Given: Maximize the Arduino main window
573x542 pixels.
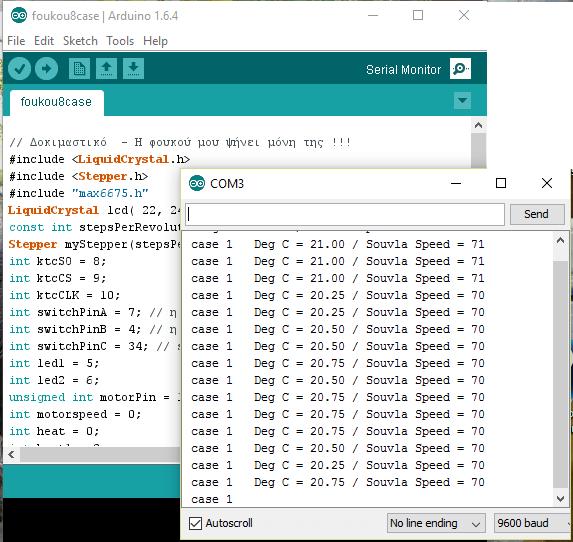Looking at the screenshot, I should 418,15.
